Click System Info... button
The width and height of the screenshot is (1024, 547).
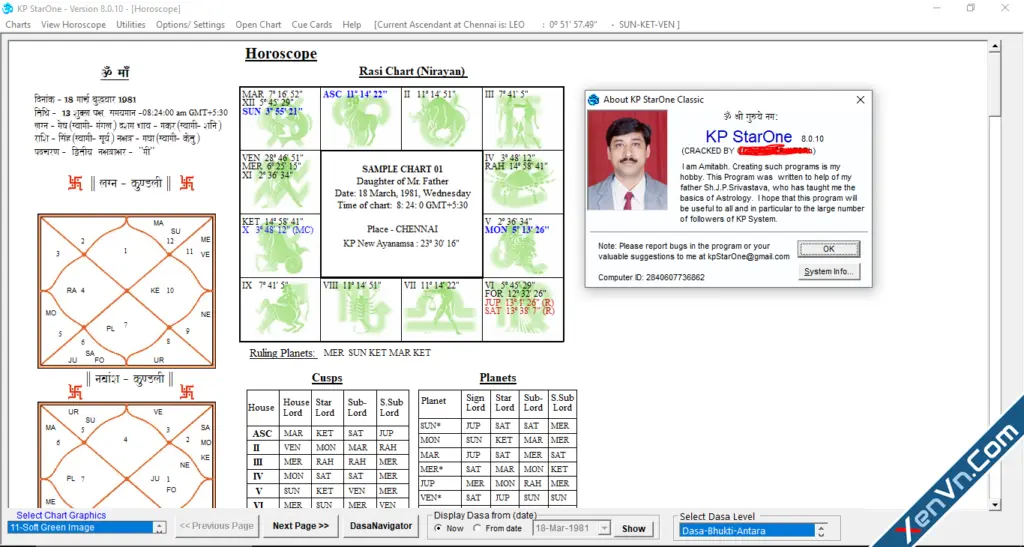(x=829, y=272)
